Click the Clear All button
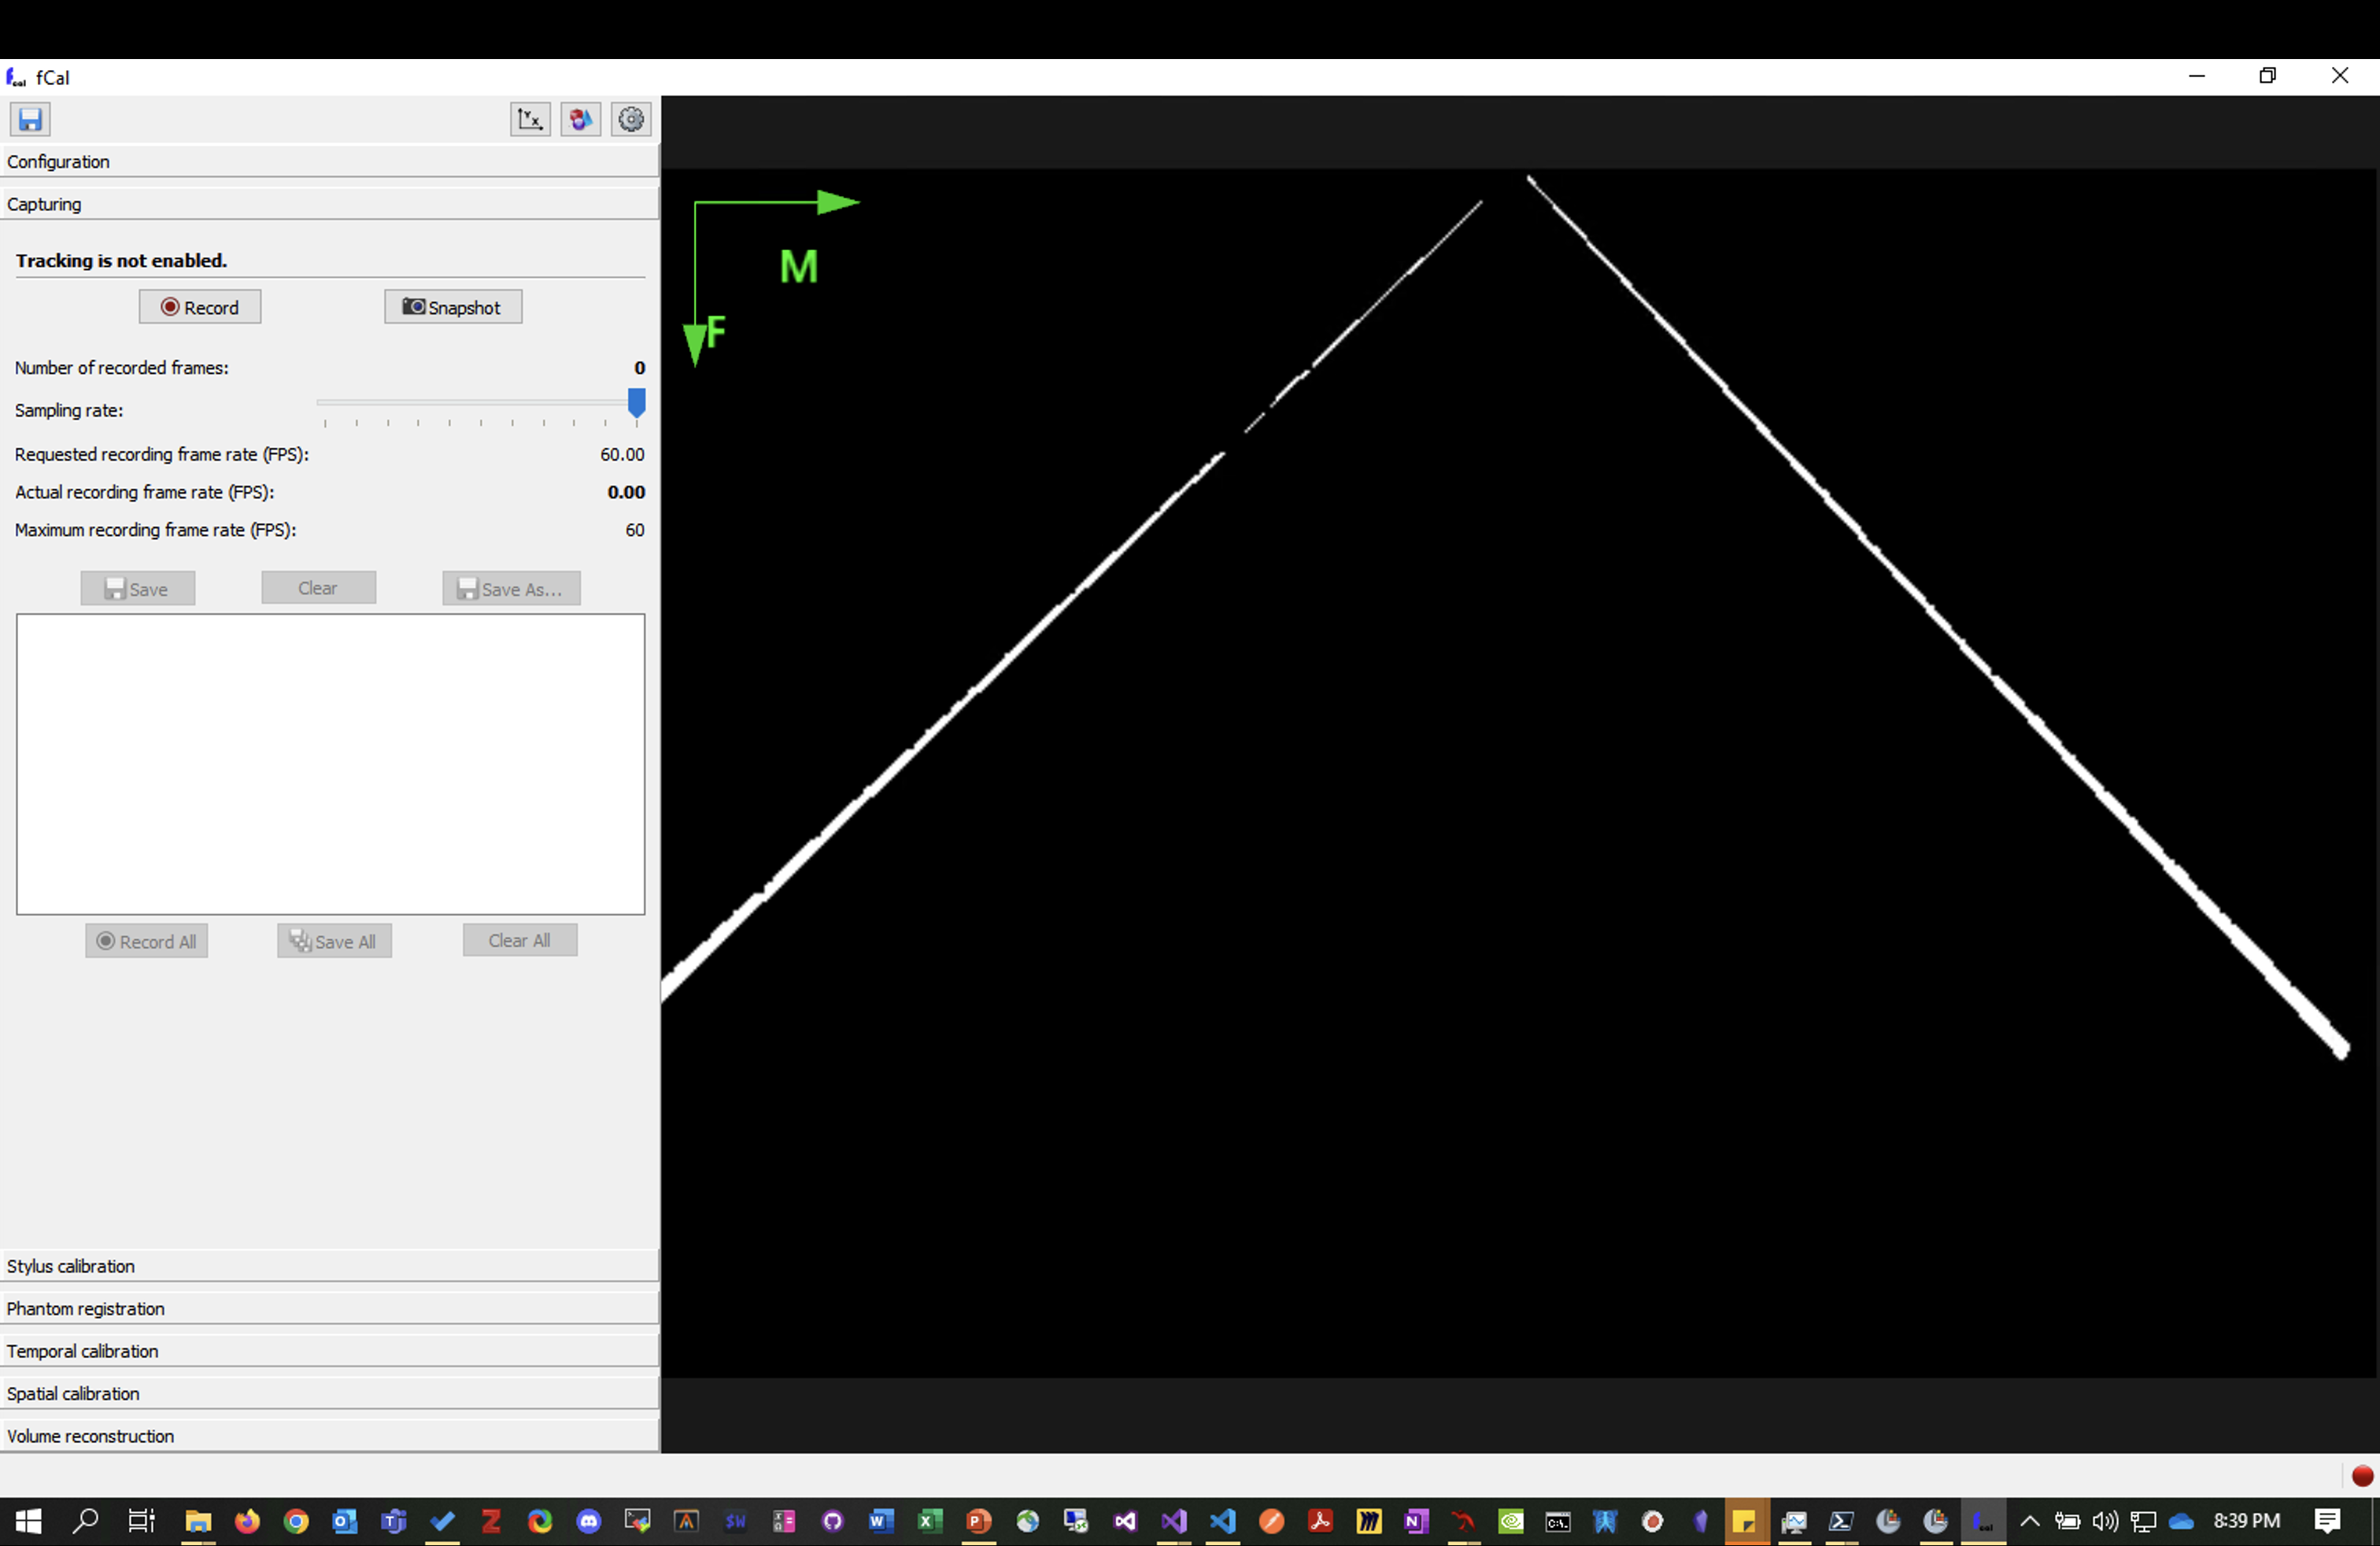Image resolution: width=2380 pixels, height=1546 pixels. pyautogui.click(x=519, y=940)
